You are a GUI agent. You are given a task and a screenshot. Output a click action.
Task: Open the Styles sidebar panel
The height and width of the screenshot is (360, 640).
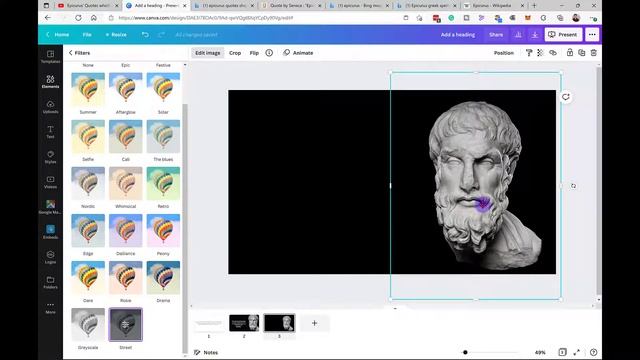50,157
